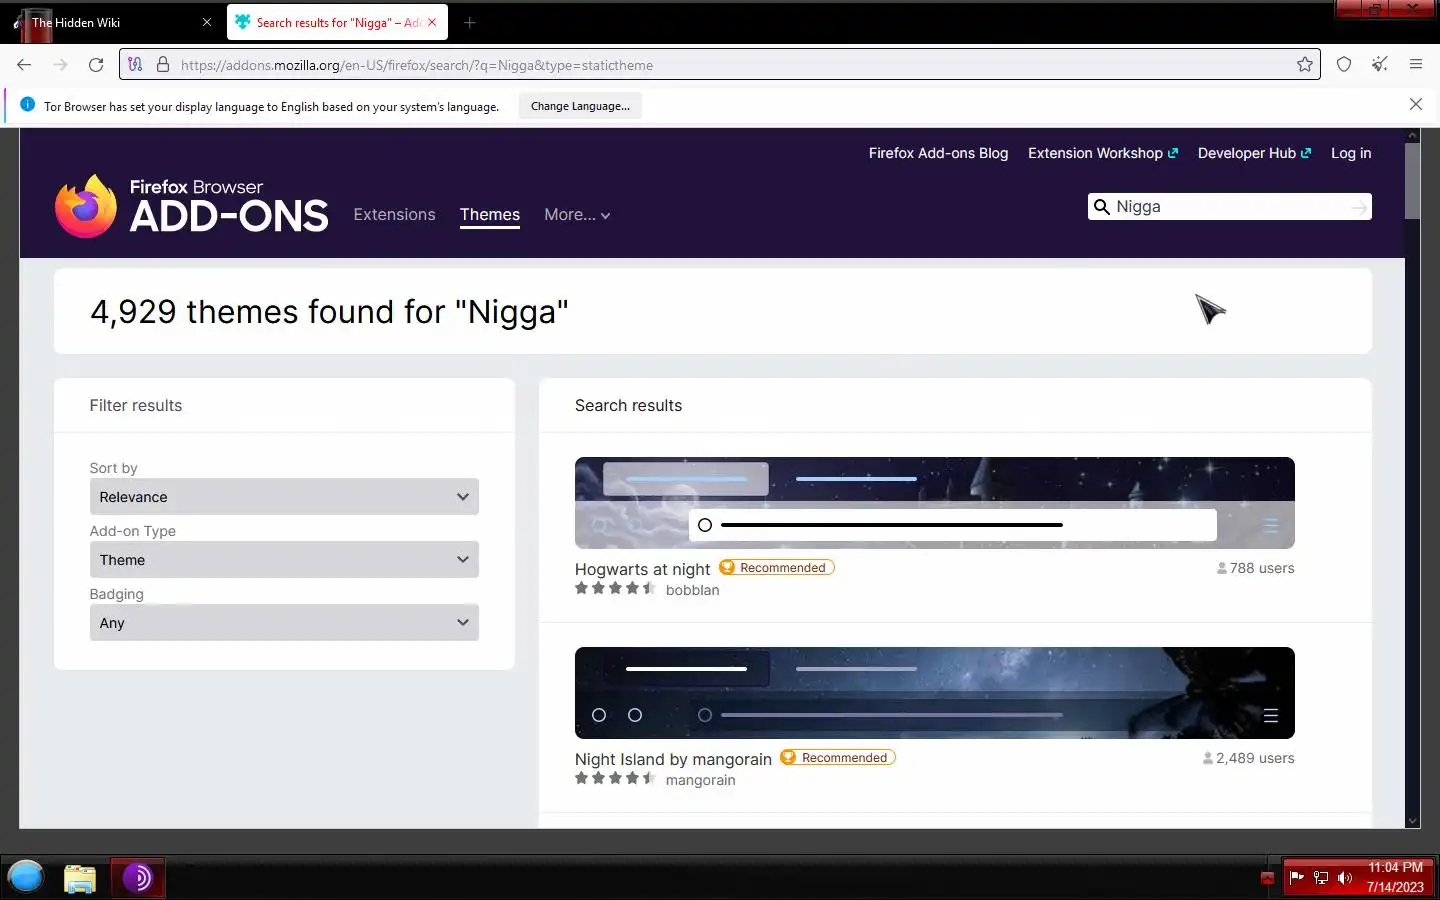
Task: Expand the More... menu
Action: point(577,215)
